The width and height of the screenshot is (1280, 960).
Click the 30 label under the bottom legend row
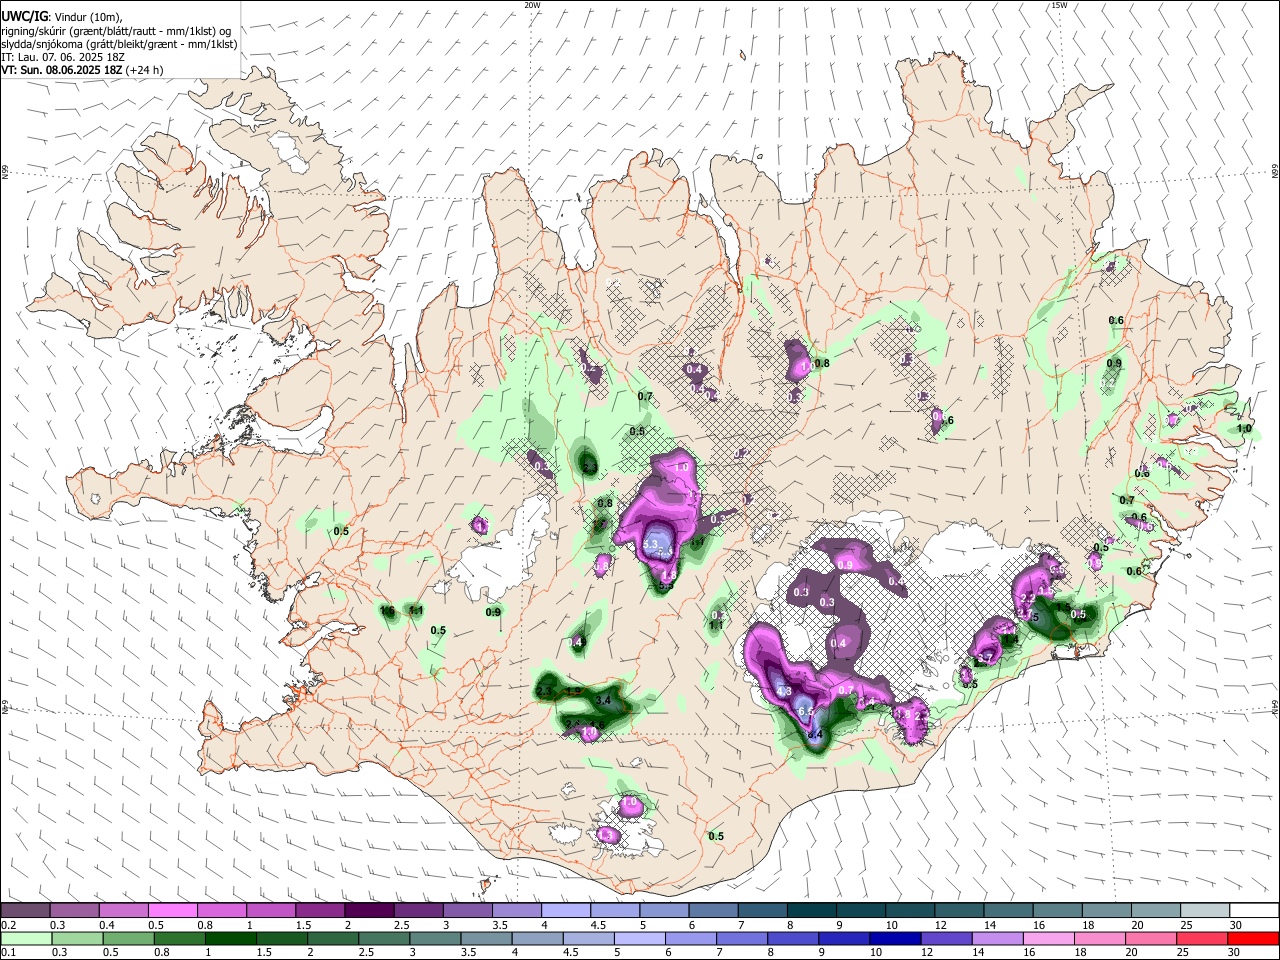click(x=1236, y=952)
